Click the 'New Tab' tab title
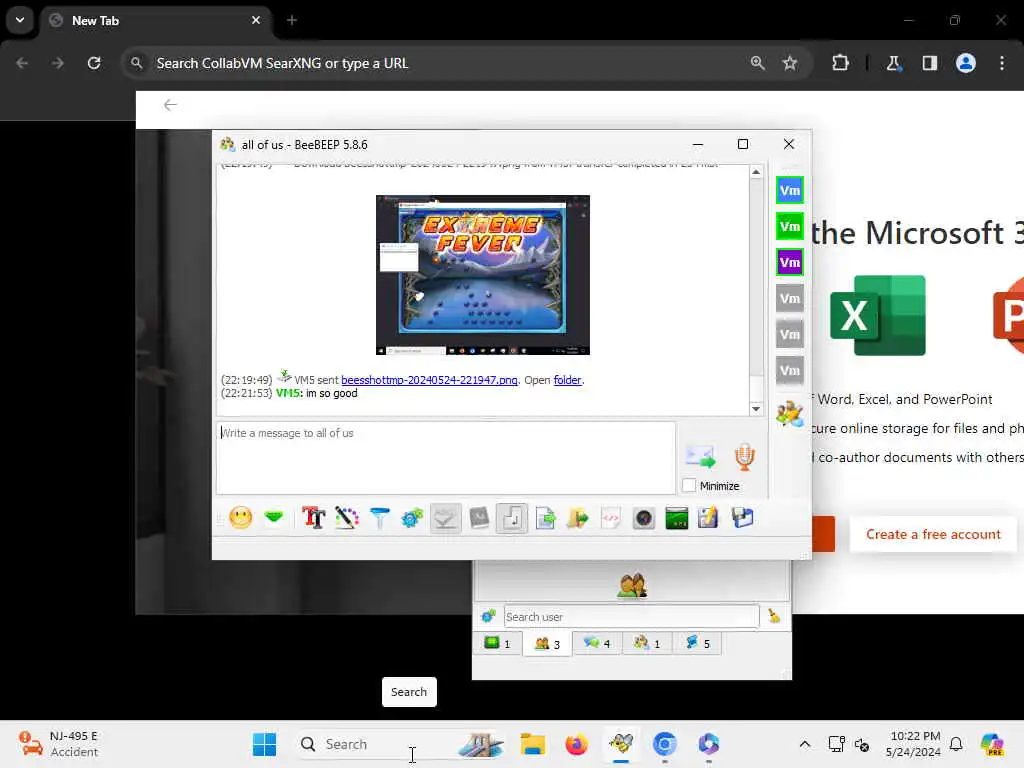Image resolution: width=1024 pixels, height=768 pixels. click(95, 20)
